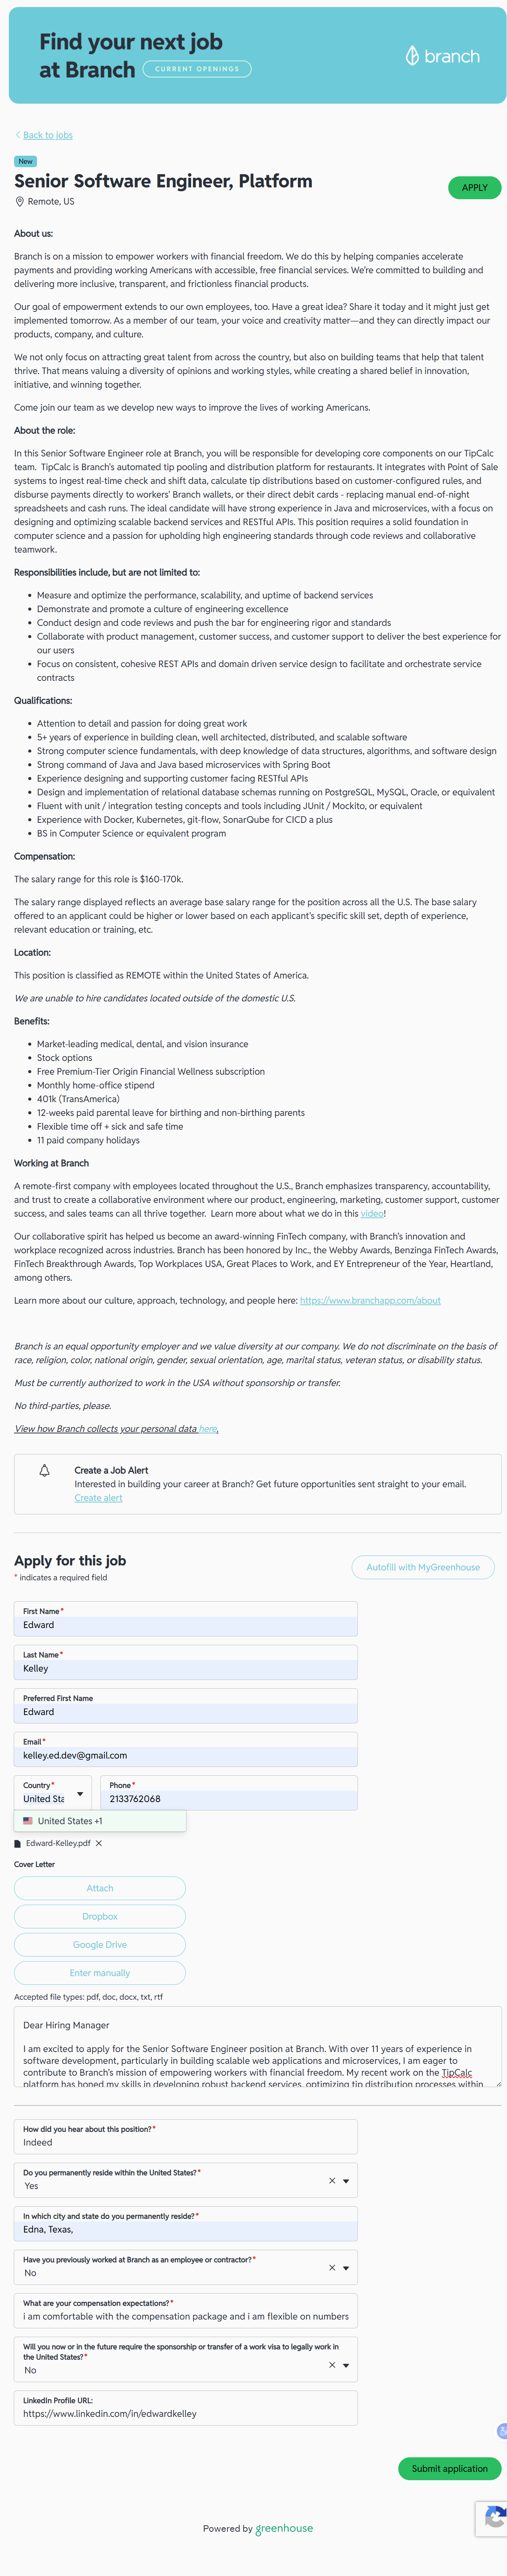
Task: Click the blue accessibility icon at right edge
Action: click(x=502, y=2430)
